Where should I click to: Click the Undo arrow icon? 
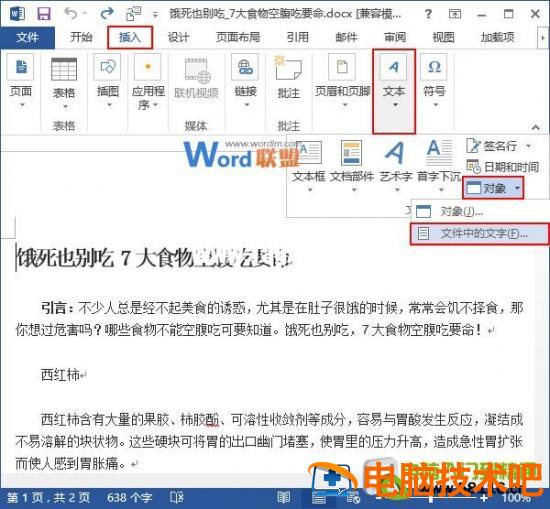point(71,14)
